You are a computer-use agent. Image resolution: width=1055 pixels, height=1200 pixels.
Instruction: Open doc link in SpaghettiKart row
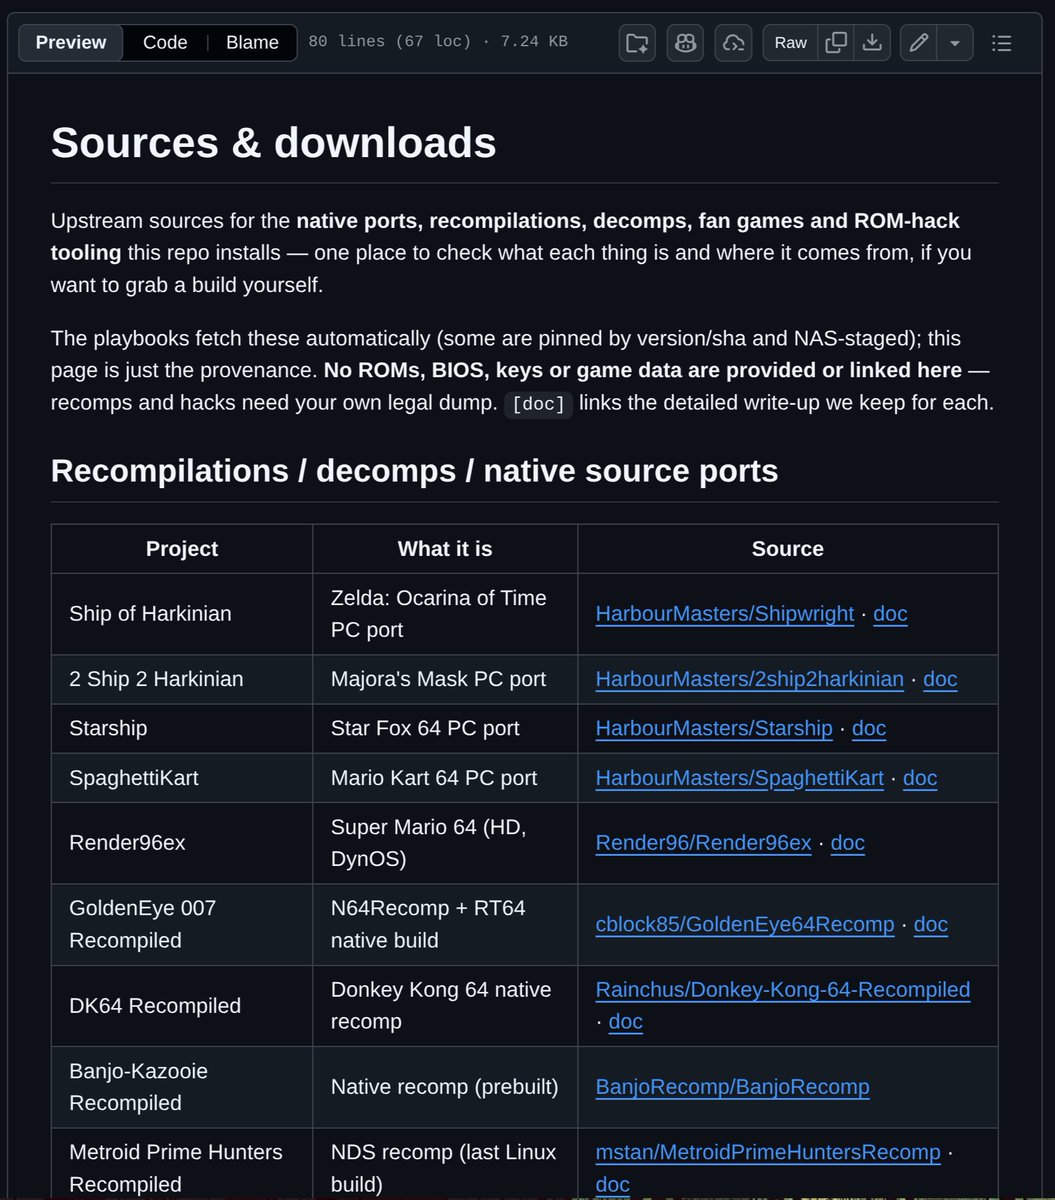[920, 778]
